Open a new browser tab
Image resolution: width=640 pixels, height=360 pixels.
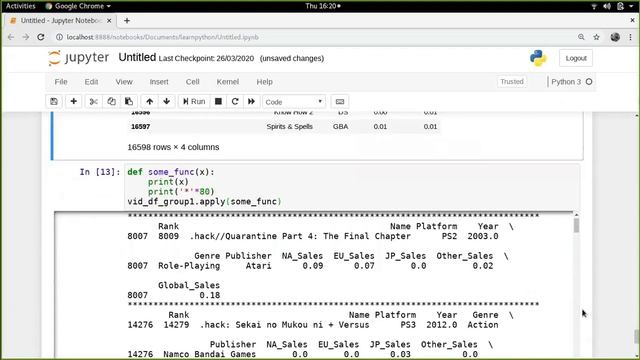tap(127, 20)
